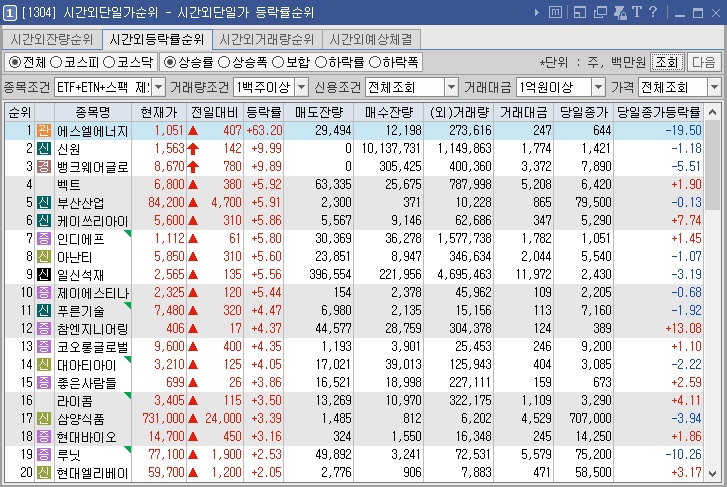Select stock name 에스엘에너지 in row 1
This screenshot has height=487, width=727.
point(92,131)
